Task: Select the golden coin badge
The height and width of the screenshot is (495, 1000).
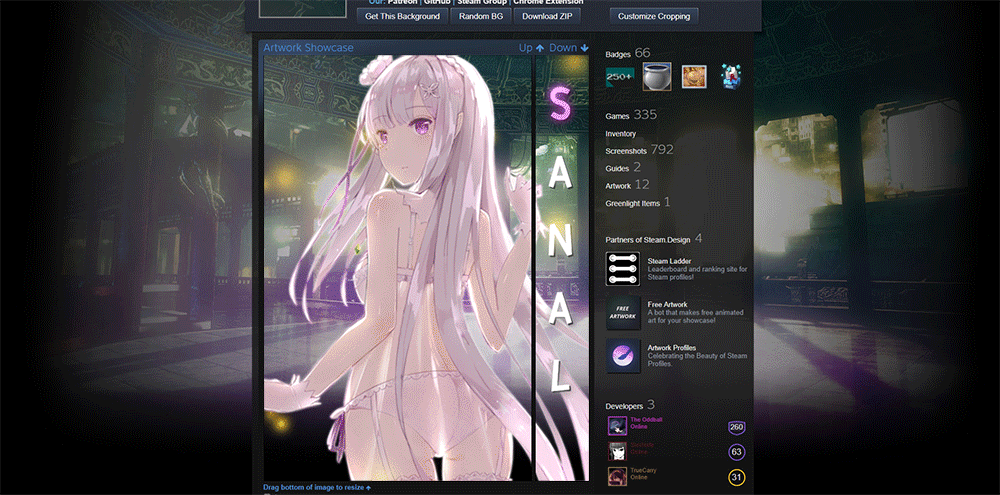Action: [x=694, y=77]
